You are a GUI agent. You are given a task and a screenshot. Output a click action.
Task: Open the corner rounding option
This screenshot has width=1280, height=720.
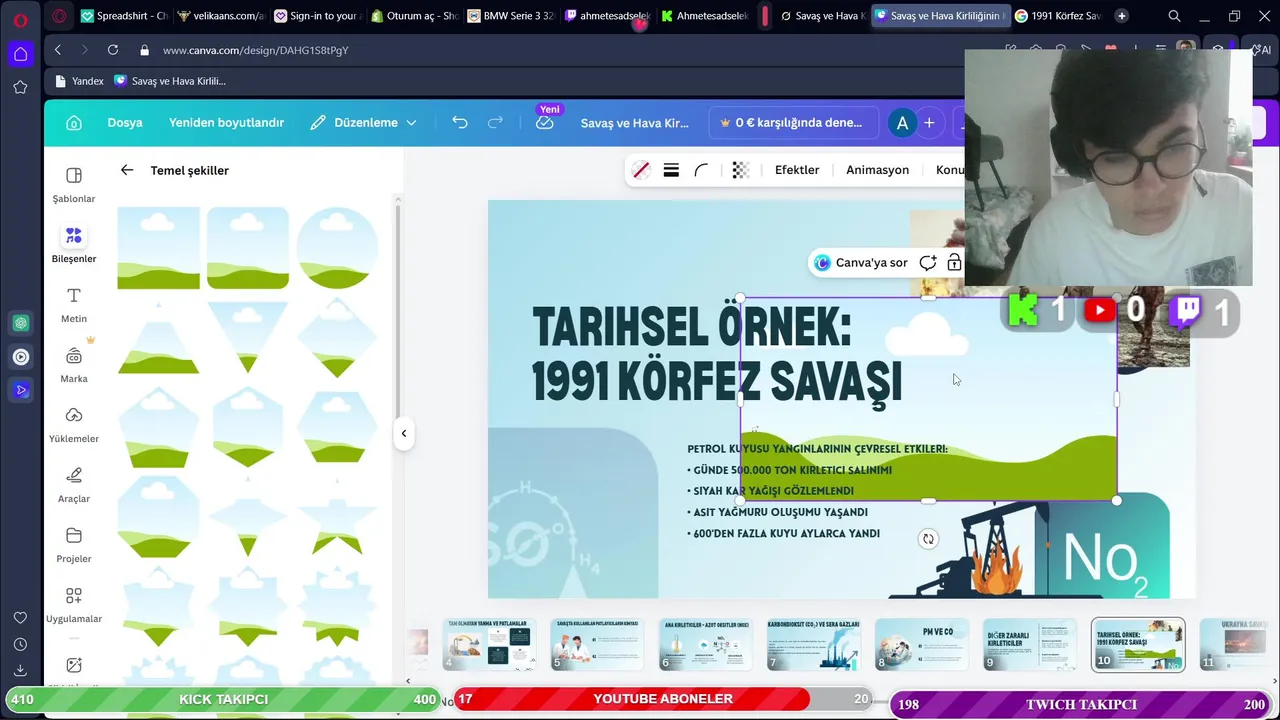701,170
